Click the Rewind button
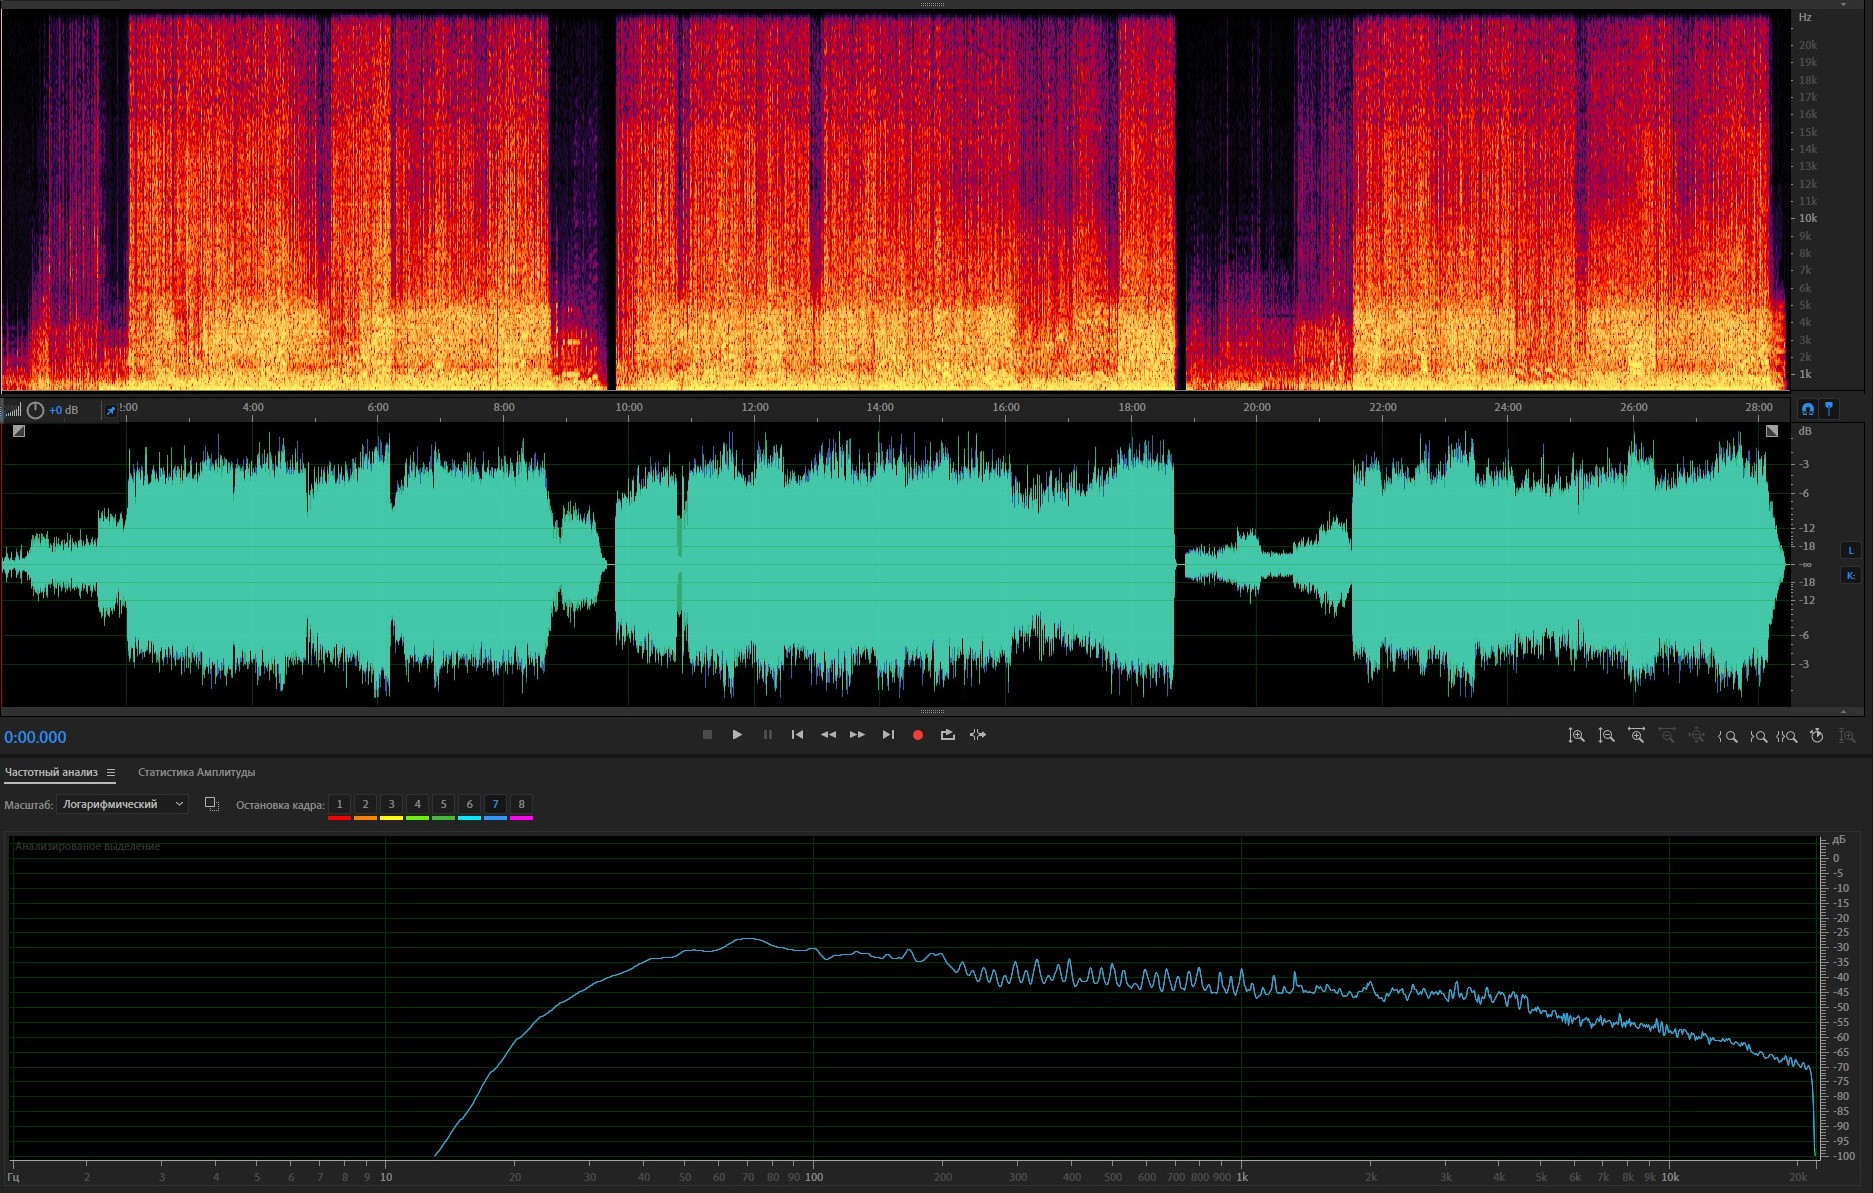 coord(828,735)
